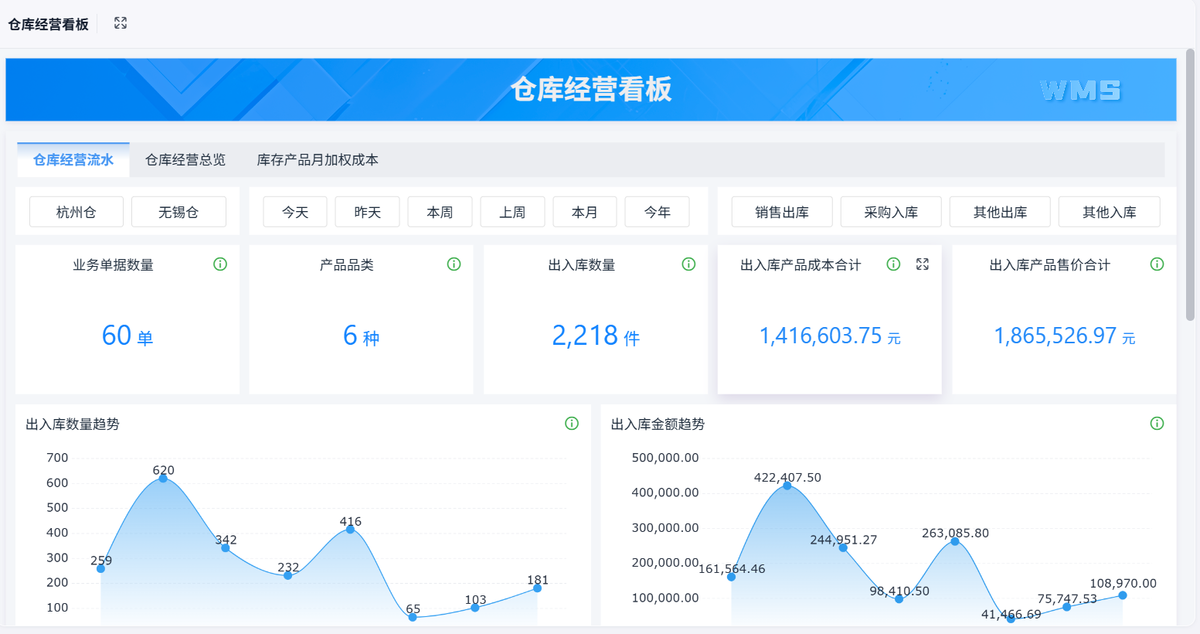The width and height of the screenshot is (1200, 634).
Task: Select 本月 date filter
Action: coord(585,212)
